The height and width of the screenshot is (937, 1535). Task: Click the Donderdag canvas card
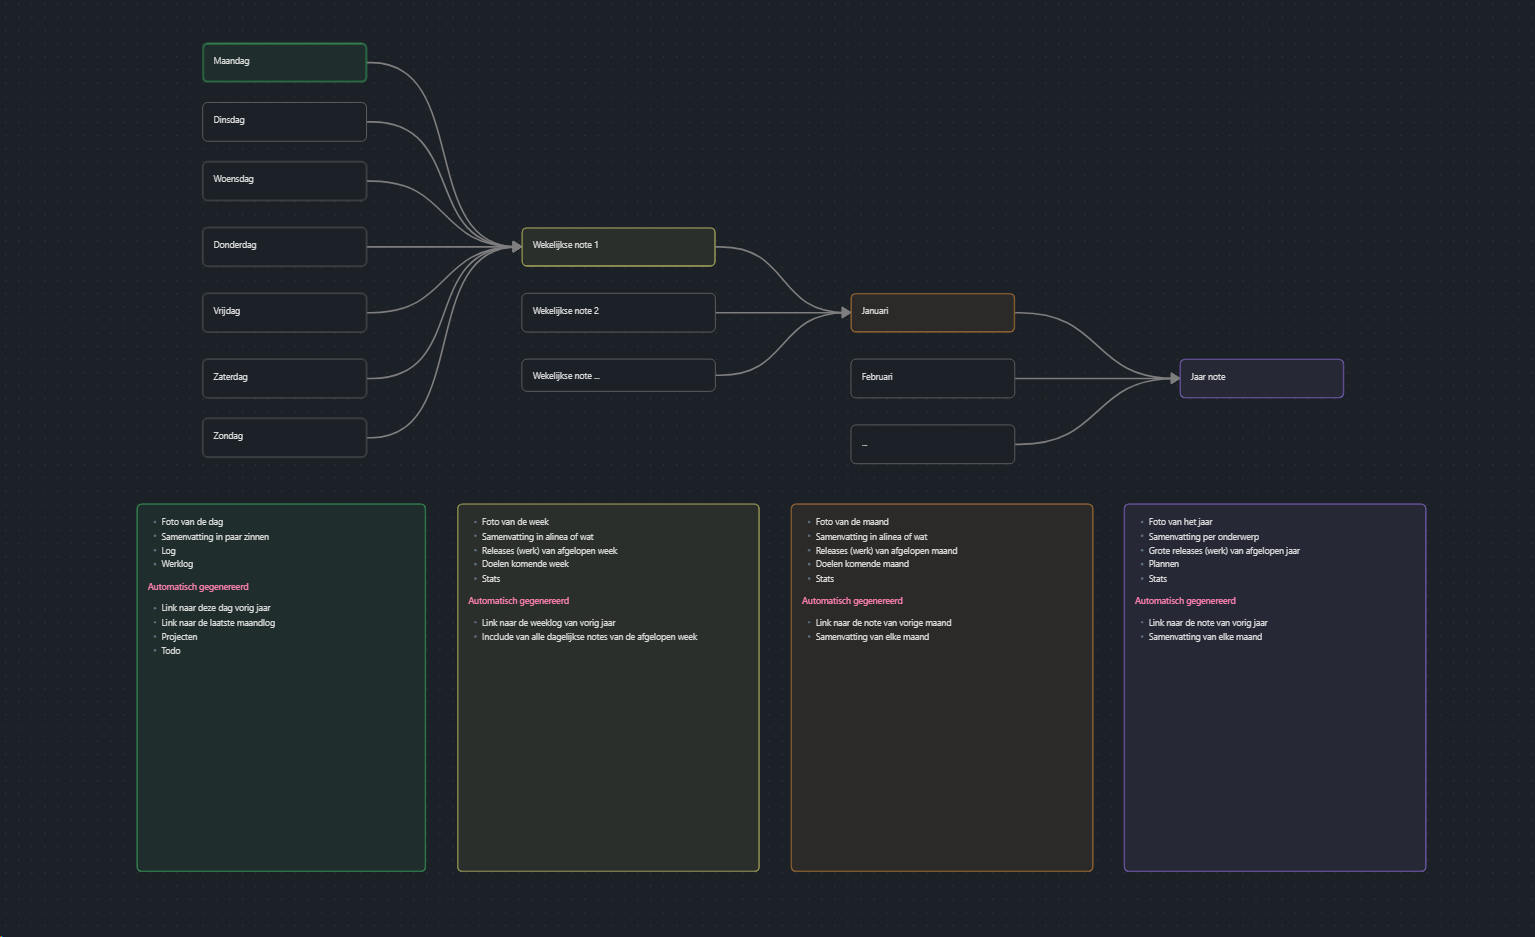point(284,246)
